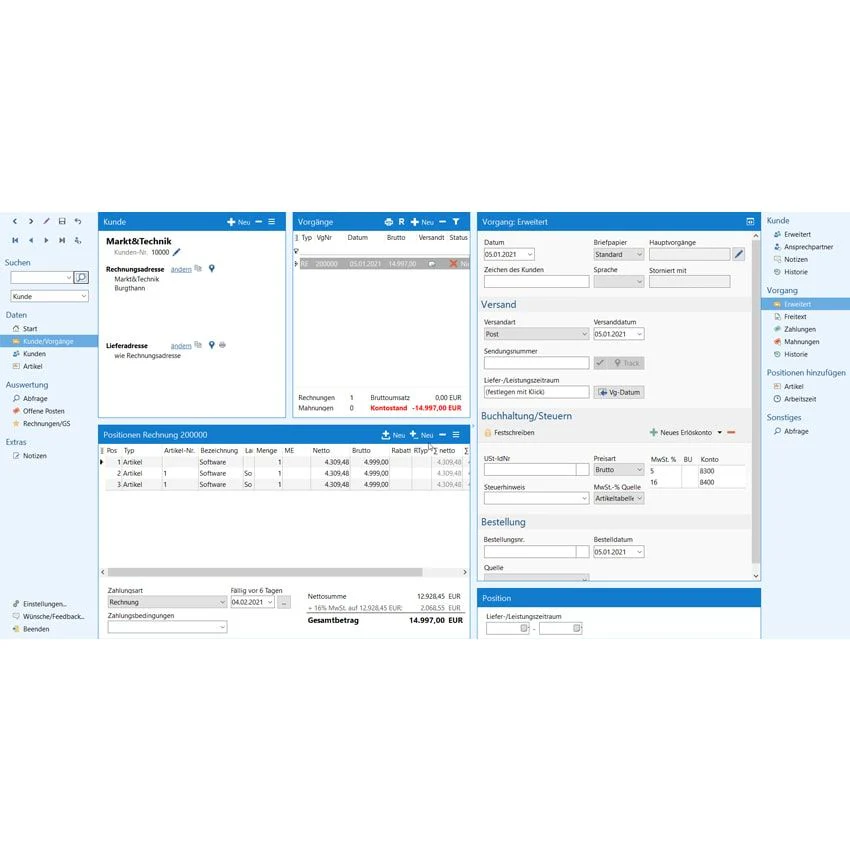Click the print icon beside Lieferadresse
Screen dimensions: 850x850
tap(222, 345)
